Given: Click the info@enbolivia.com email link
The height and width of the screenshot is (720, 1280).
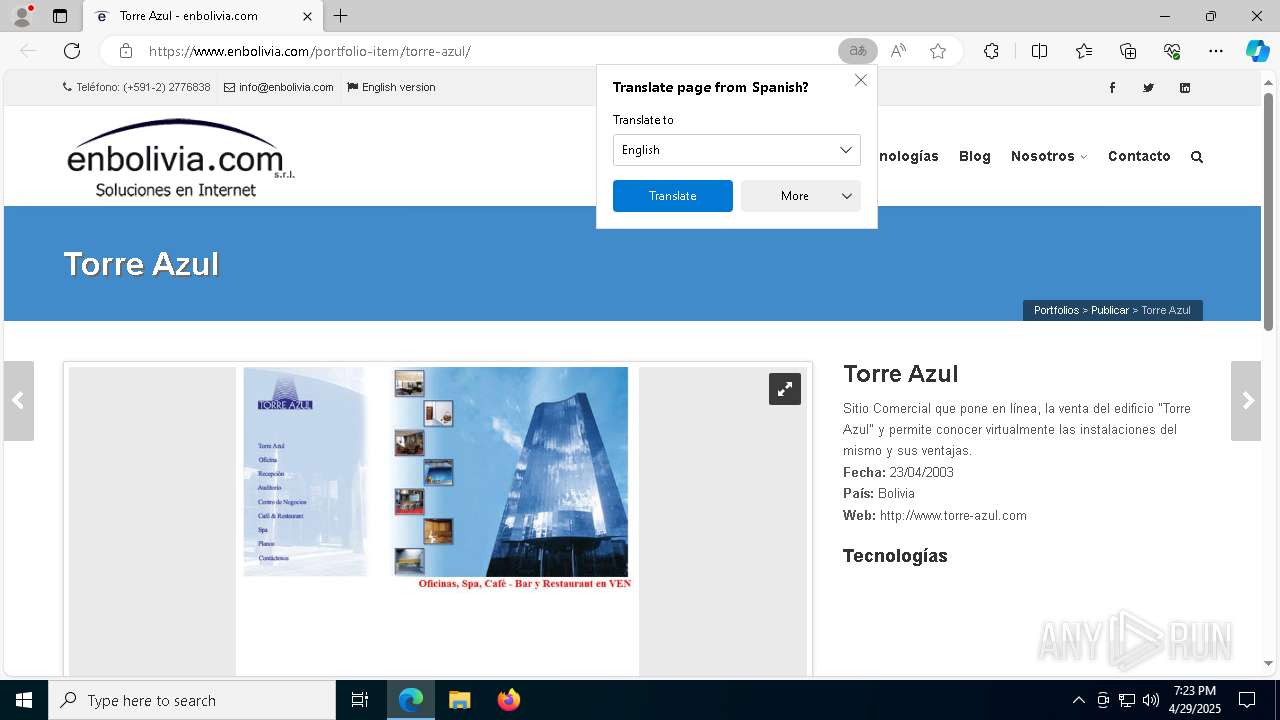Looking at the screenshot, I should tap(279, 87).
